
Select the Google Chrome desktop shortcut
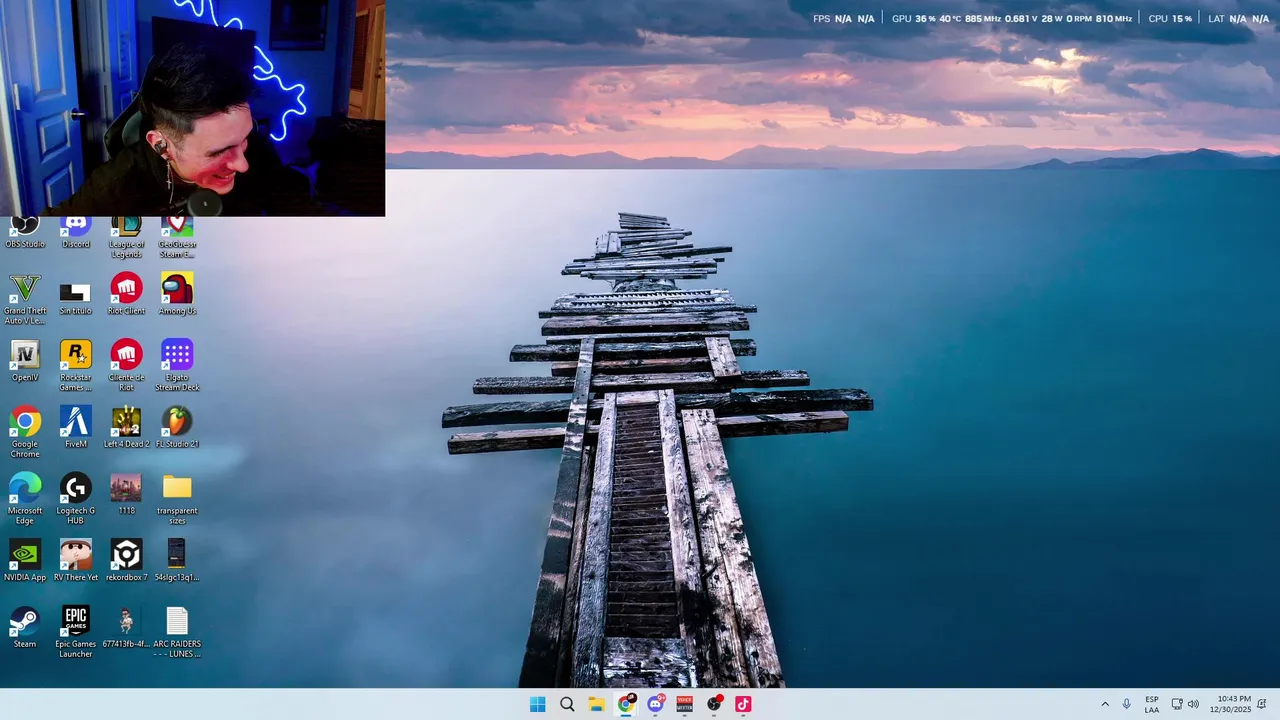coord(25,432)
